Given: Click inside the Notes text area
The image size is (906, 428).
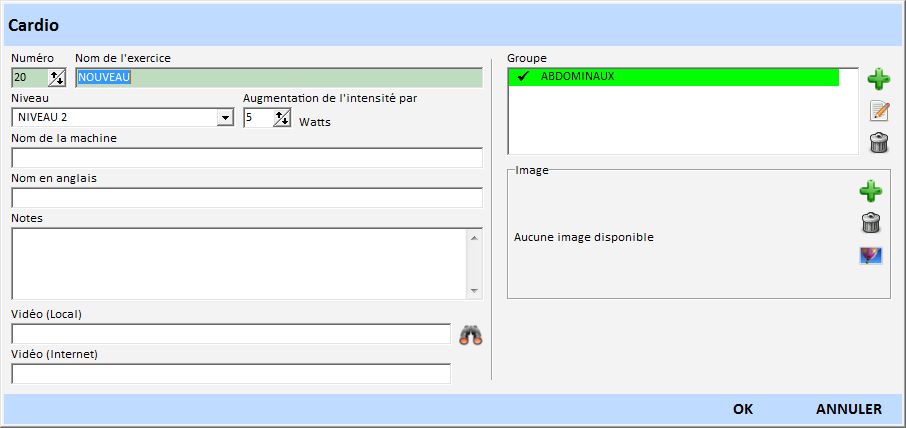Looking at the screenshot, I should 238,263.
